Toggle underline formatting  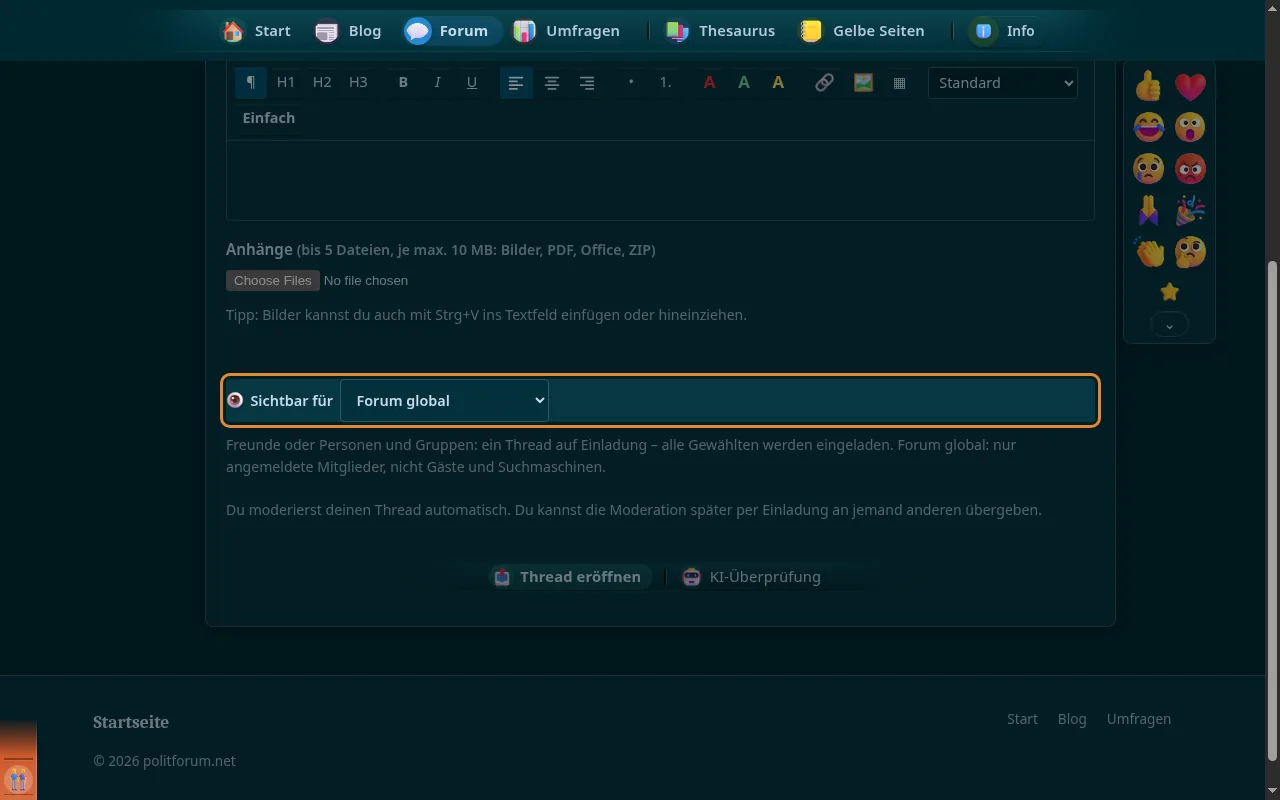tap(472, 83)
